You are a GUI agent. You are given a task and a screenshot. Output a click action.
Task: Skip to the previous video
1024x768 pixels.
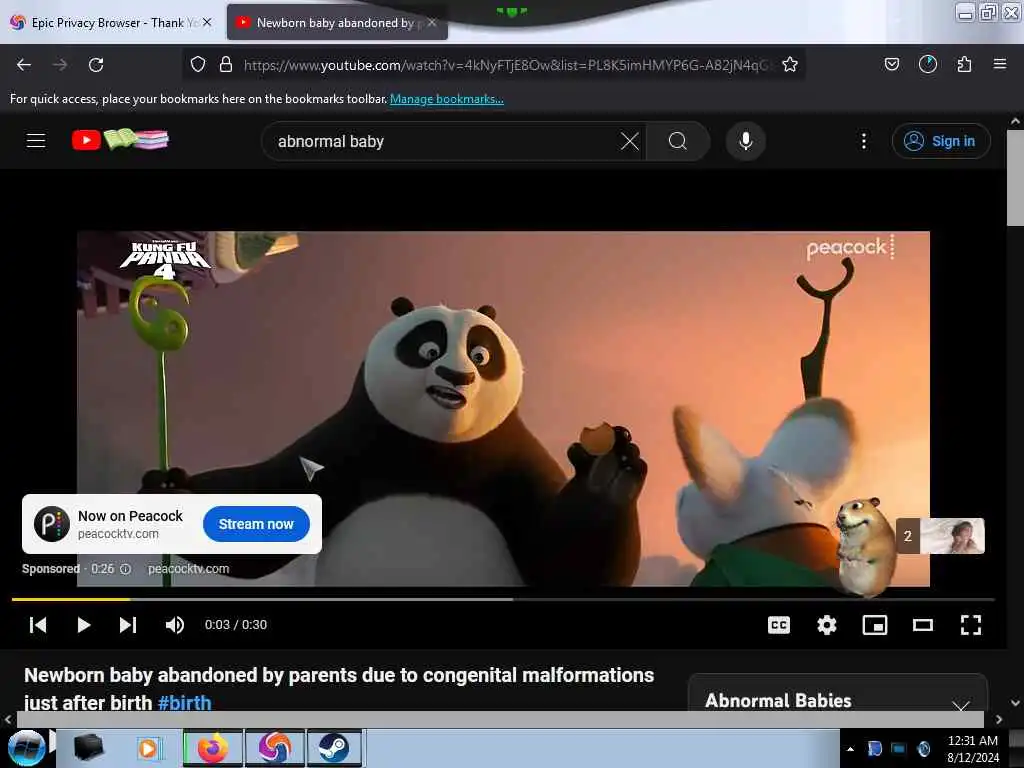(38, 625)
